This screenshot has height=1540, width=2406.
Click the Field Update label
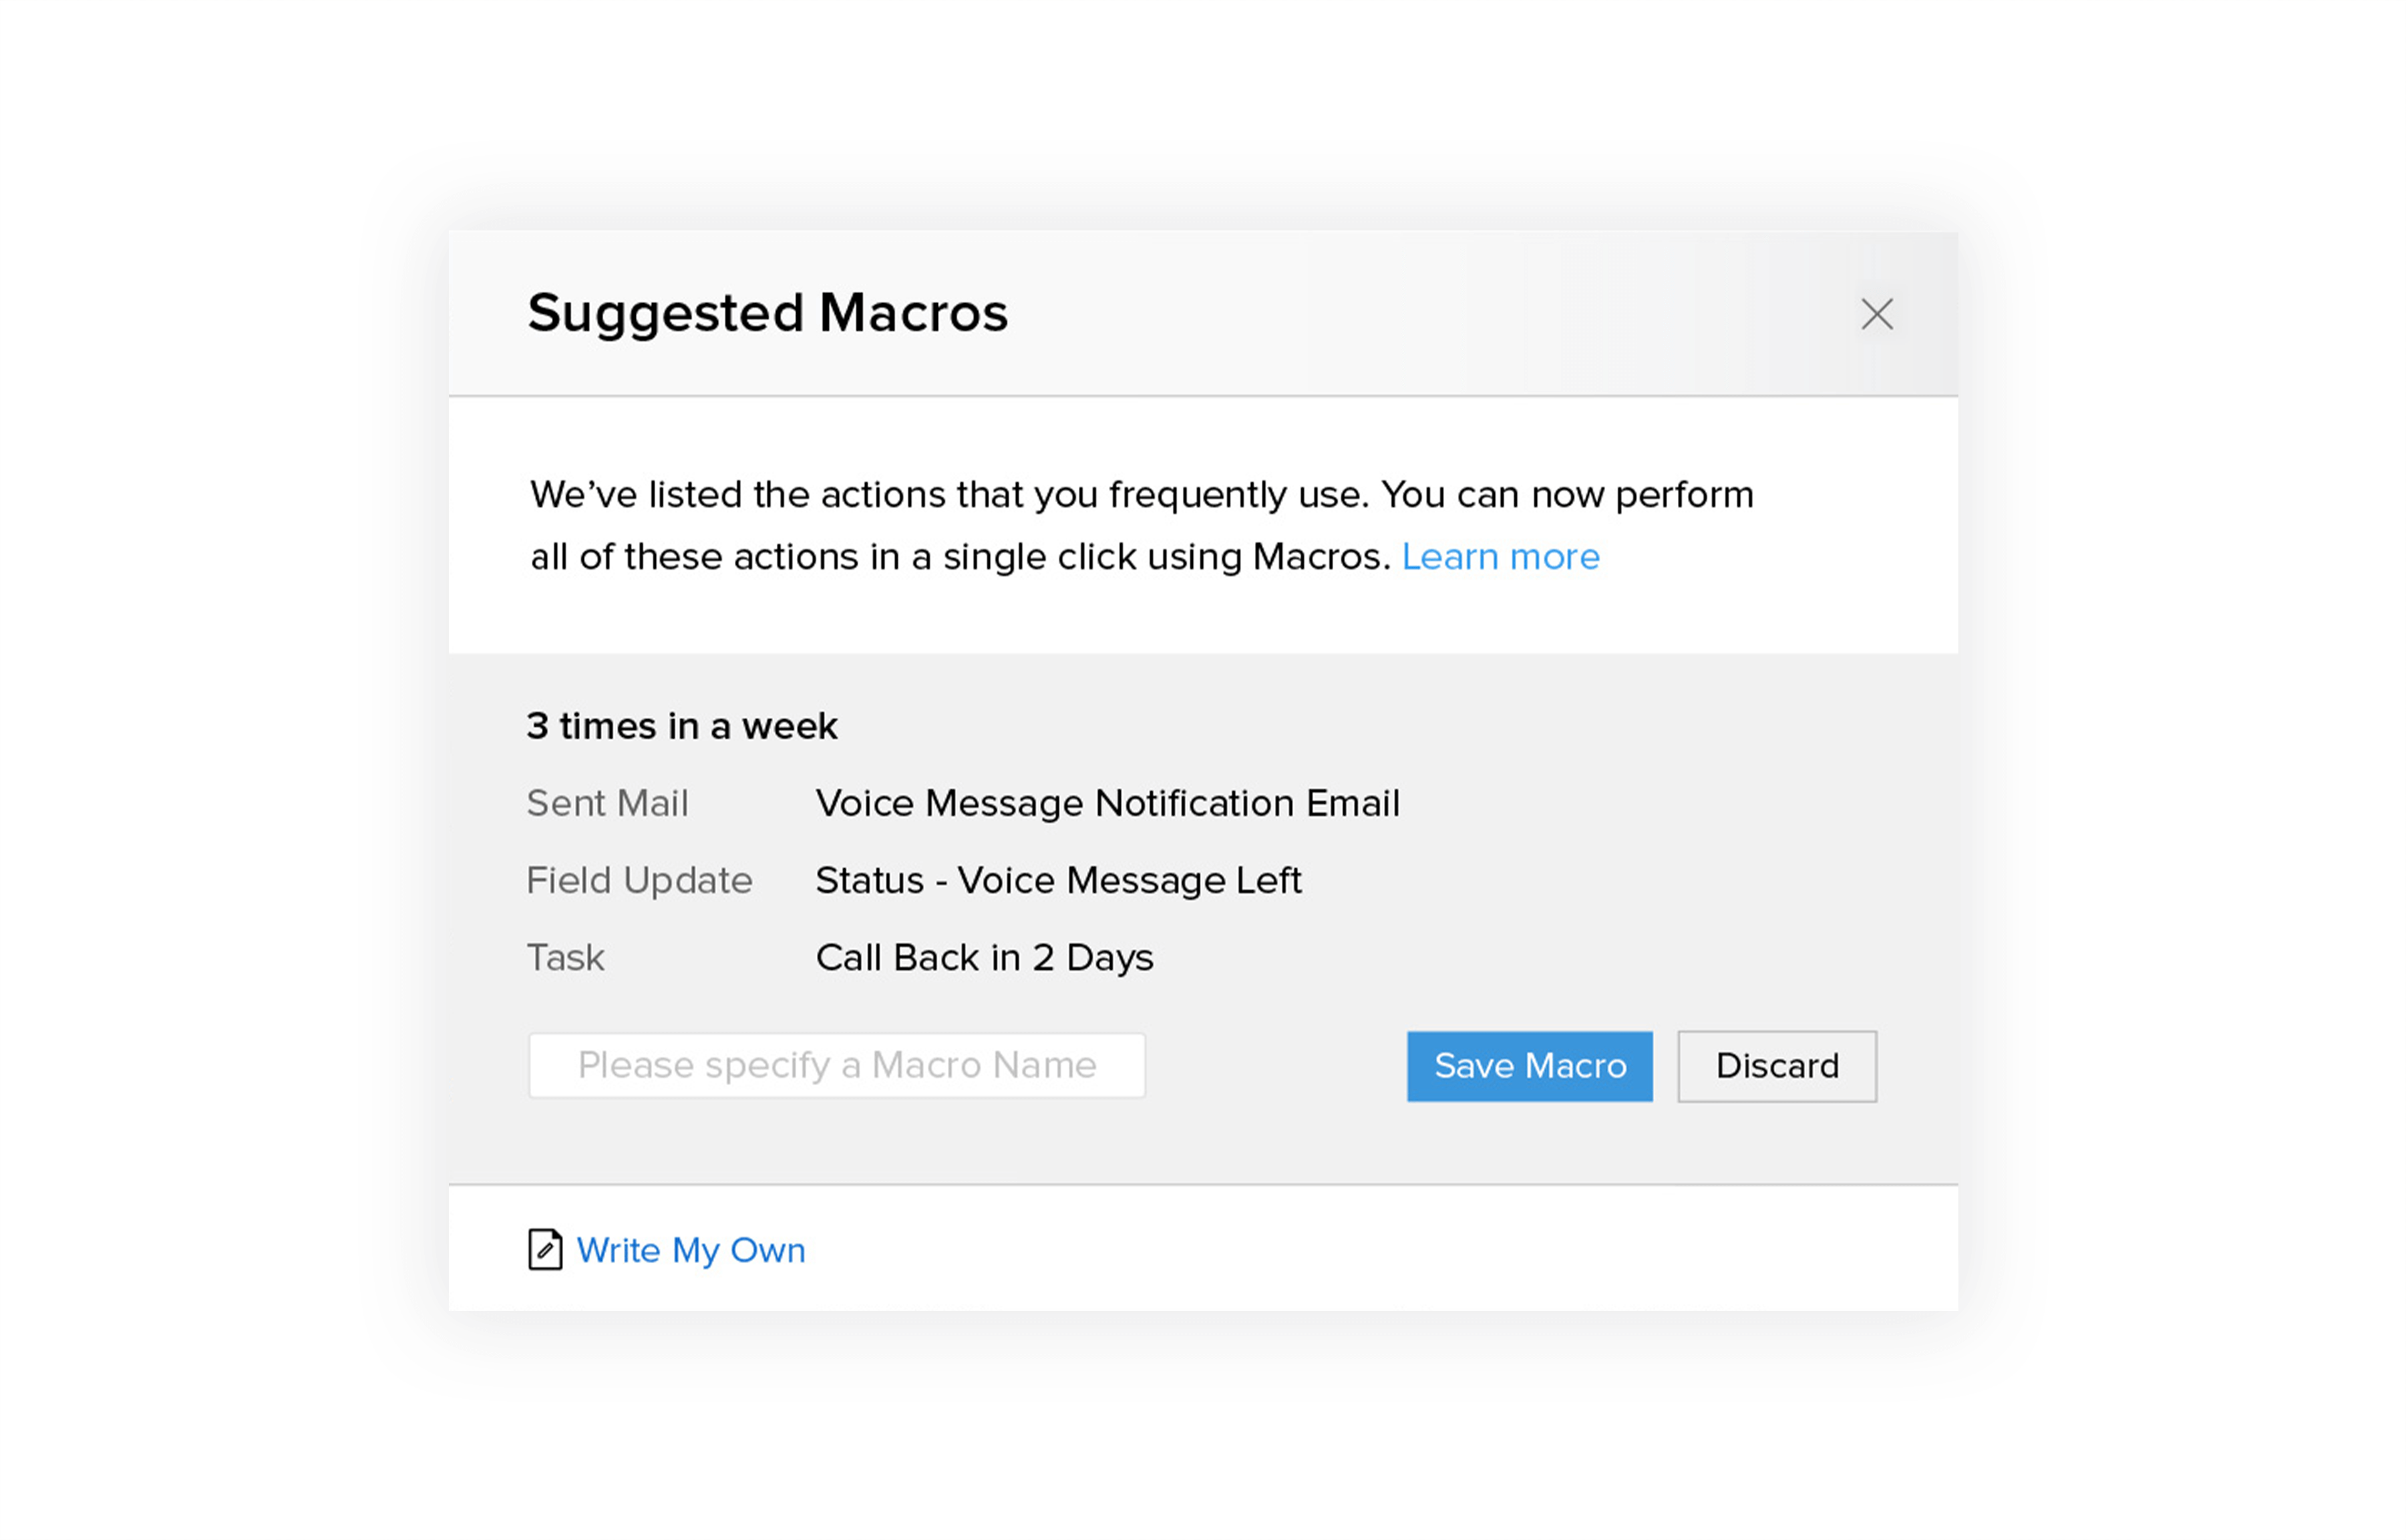[x=639, y=880]
